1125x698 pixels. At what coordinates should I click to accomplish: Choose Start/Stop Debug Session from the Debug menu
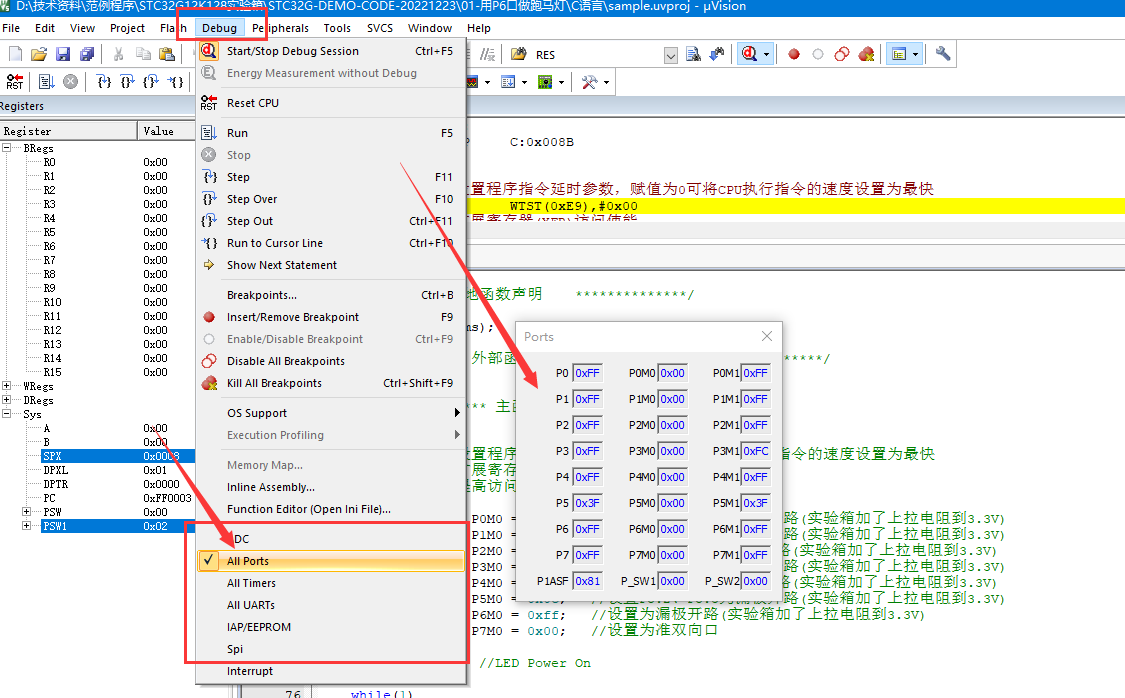pos(331,51)
